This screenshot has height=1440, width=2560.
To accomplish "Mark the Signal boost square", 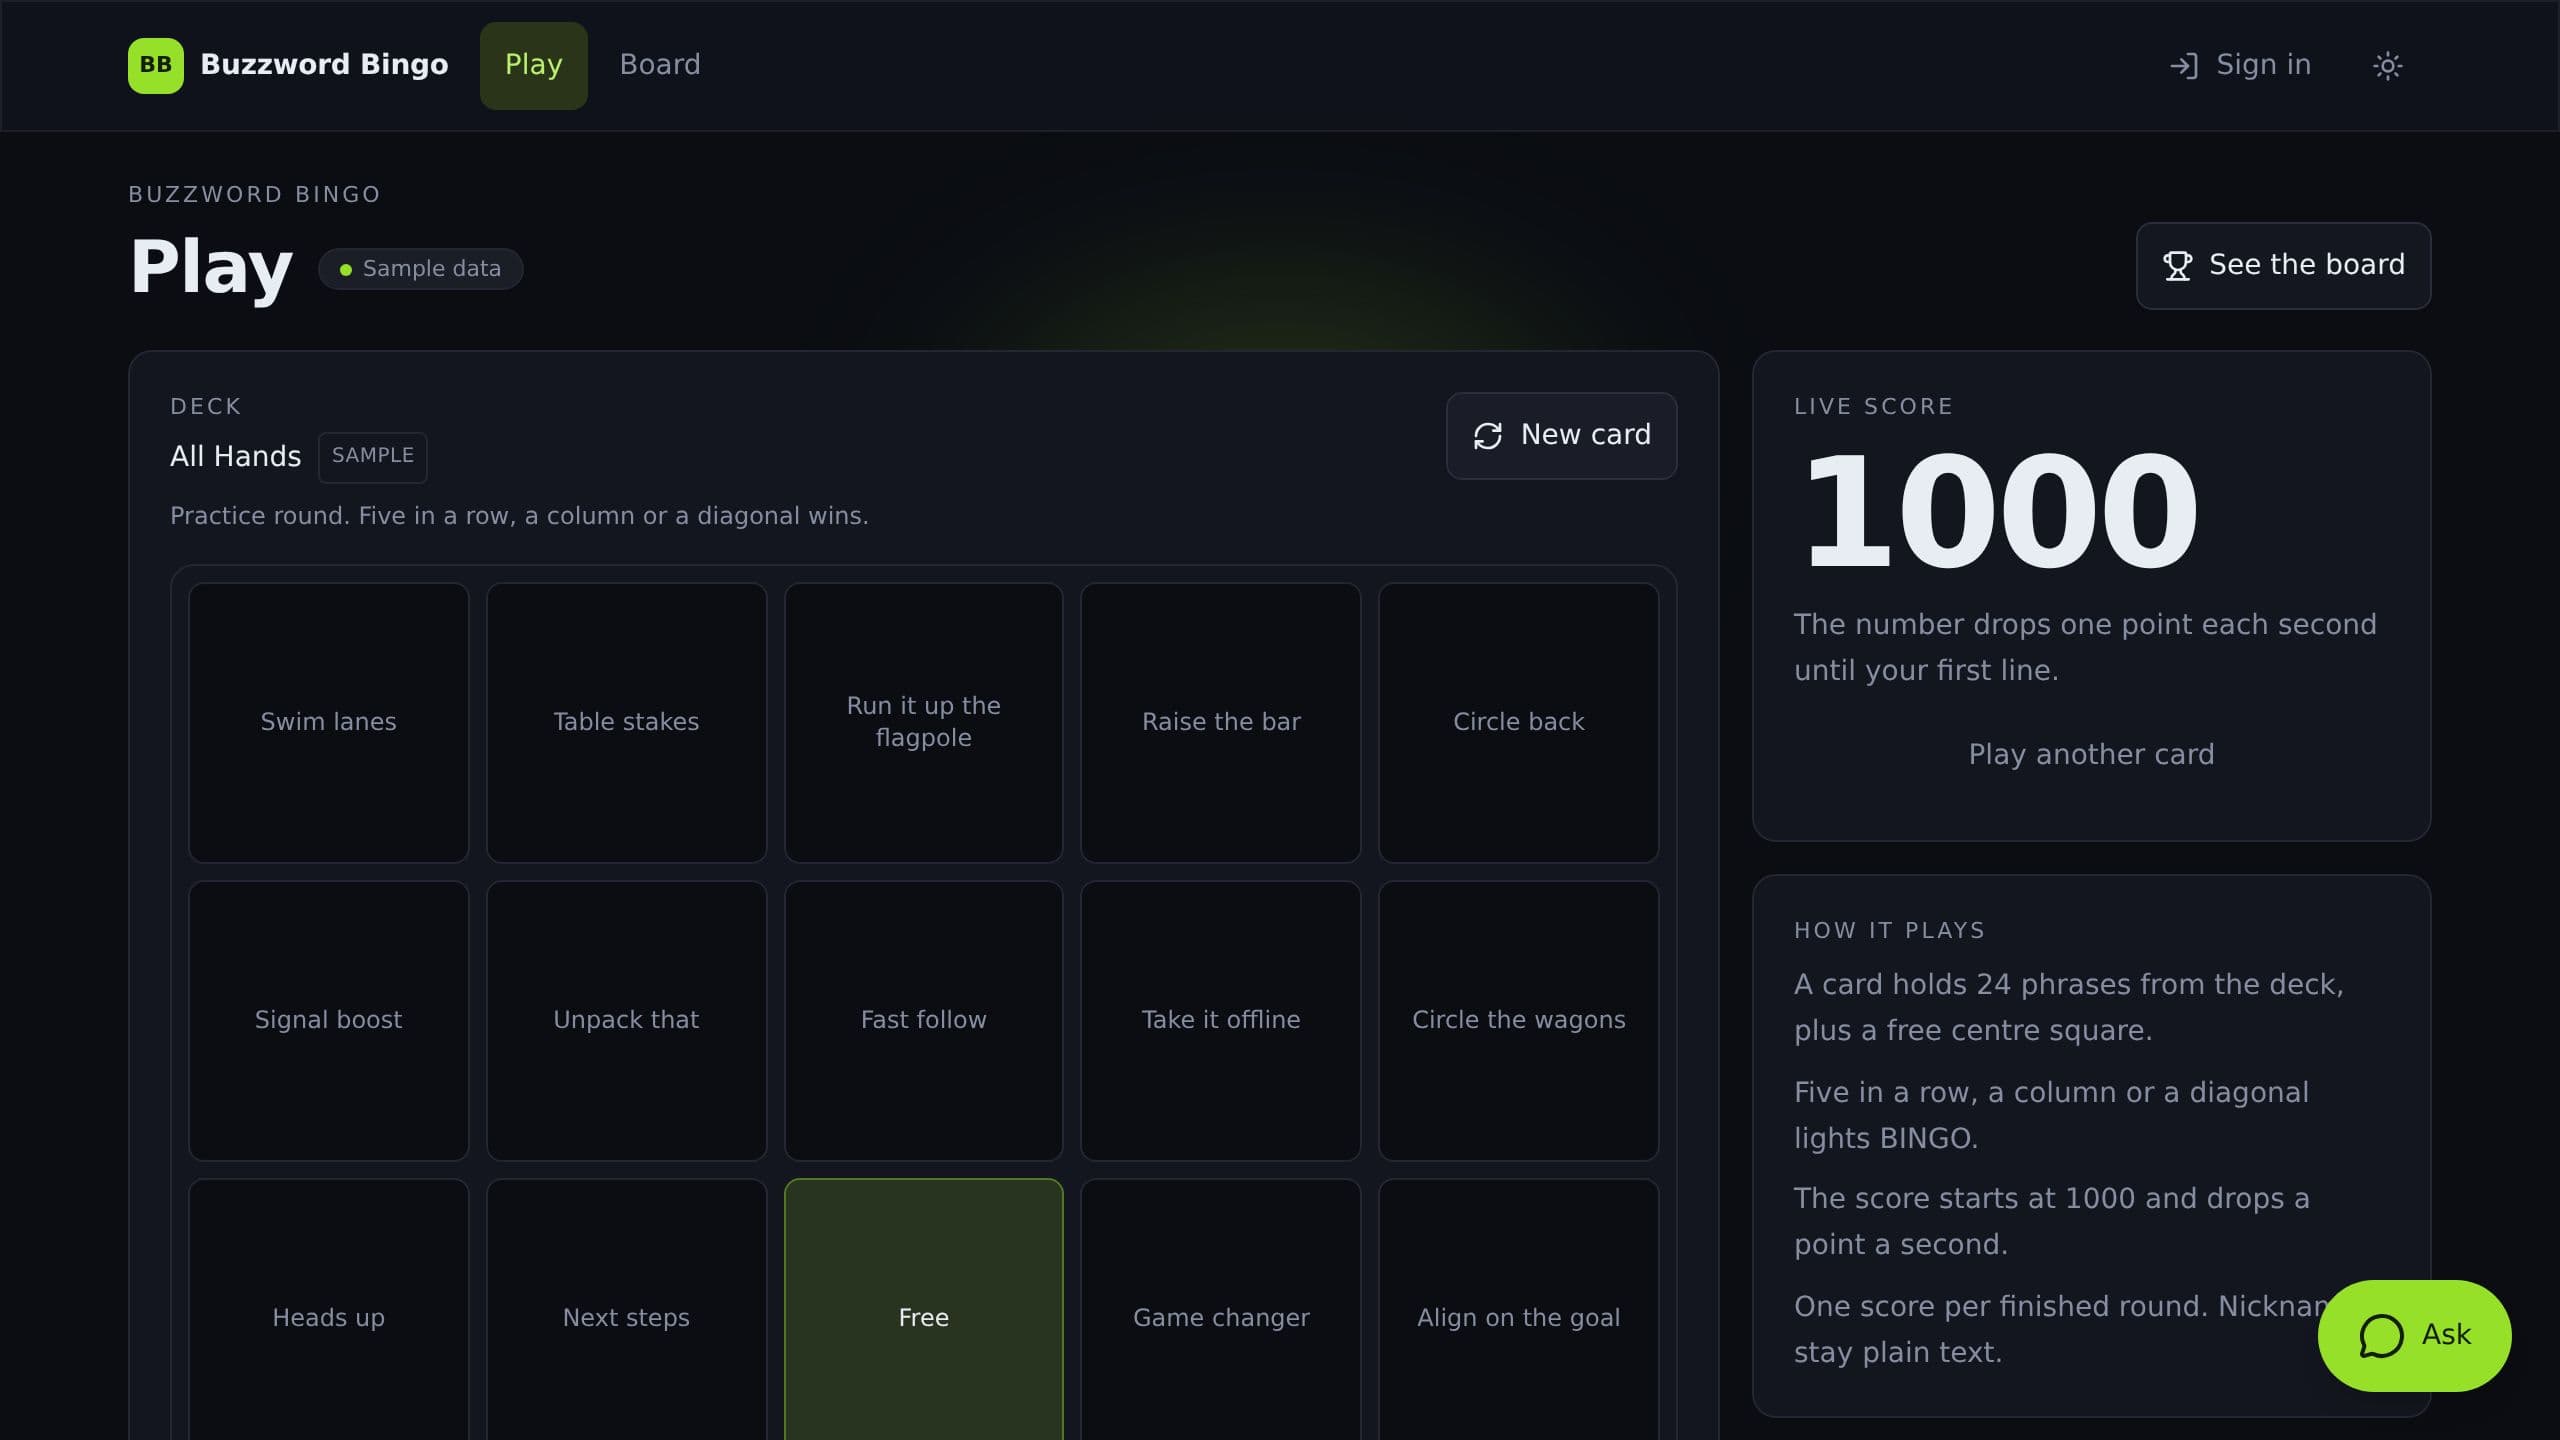I will tap(328, 1020).
